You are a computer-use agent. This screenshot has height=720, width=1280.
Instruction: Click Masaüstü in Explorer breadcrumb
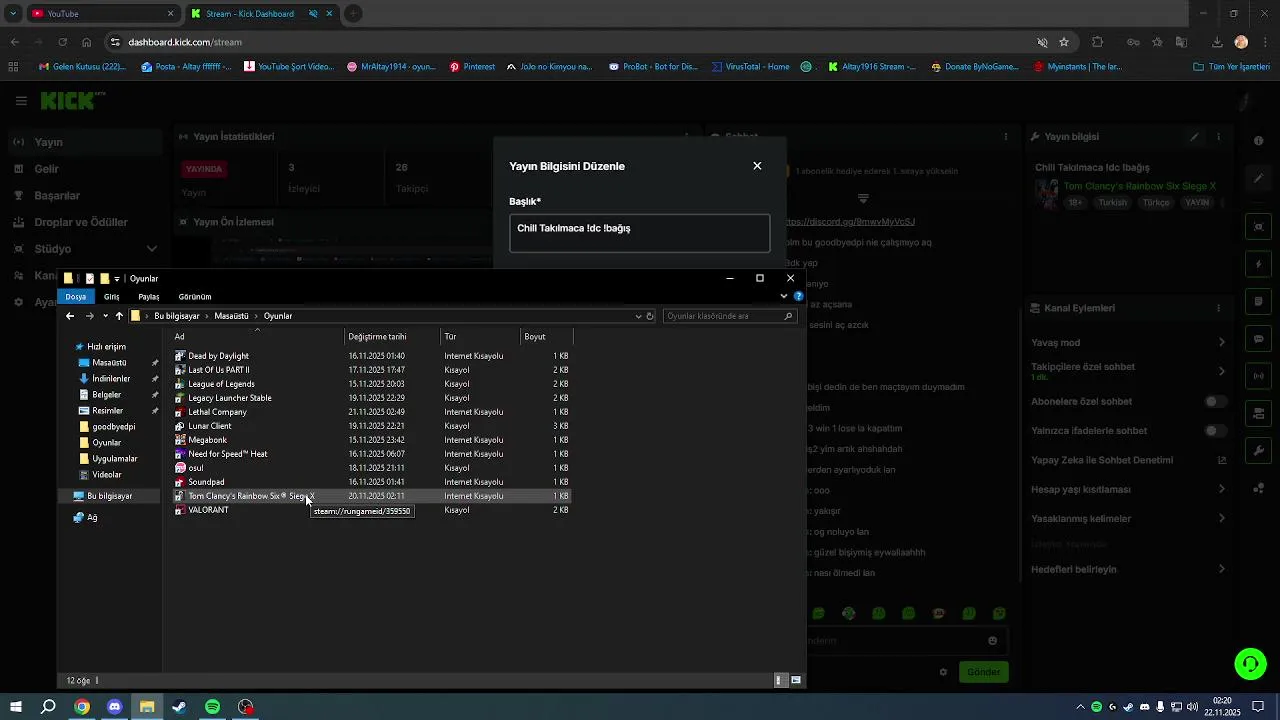coord(231,316)
